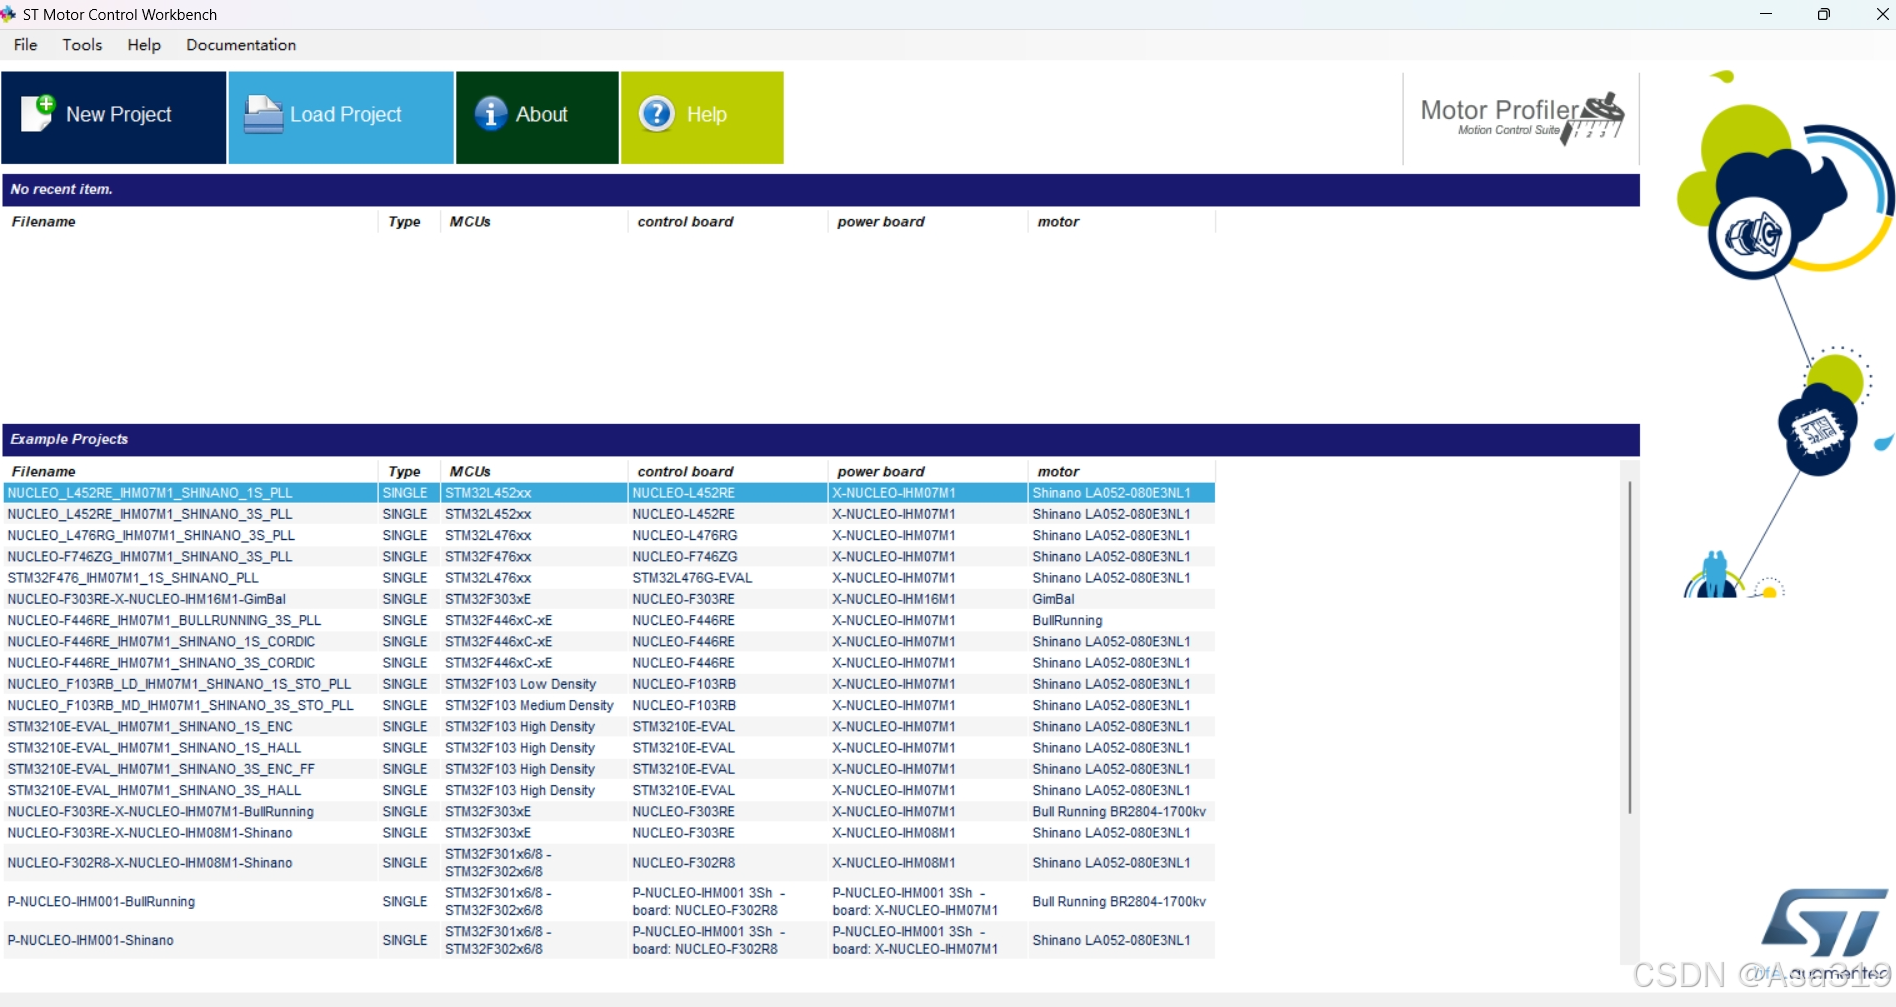Select NUCLEO-F446RE_IHM07M1_SHINANO_1S_CORDIC example
This screenshot has height=1007, width=1896.
(609, 641)
